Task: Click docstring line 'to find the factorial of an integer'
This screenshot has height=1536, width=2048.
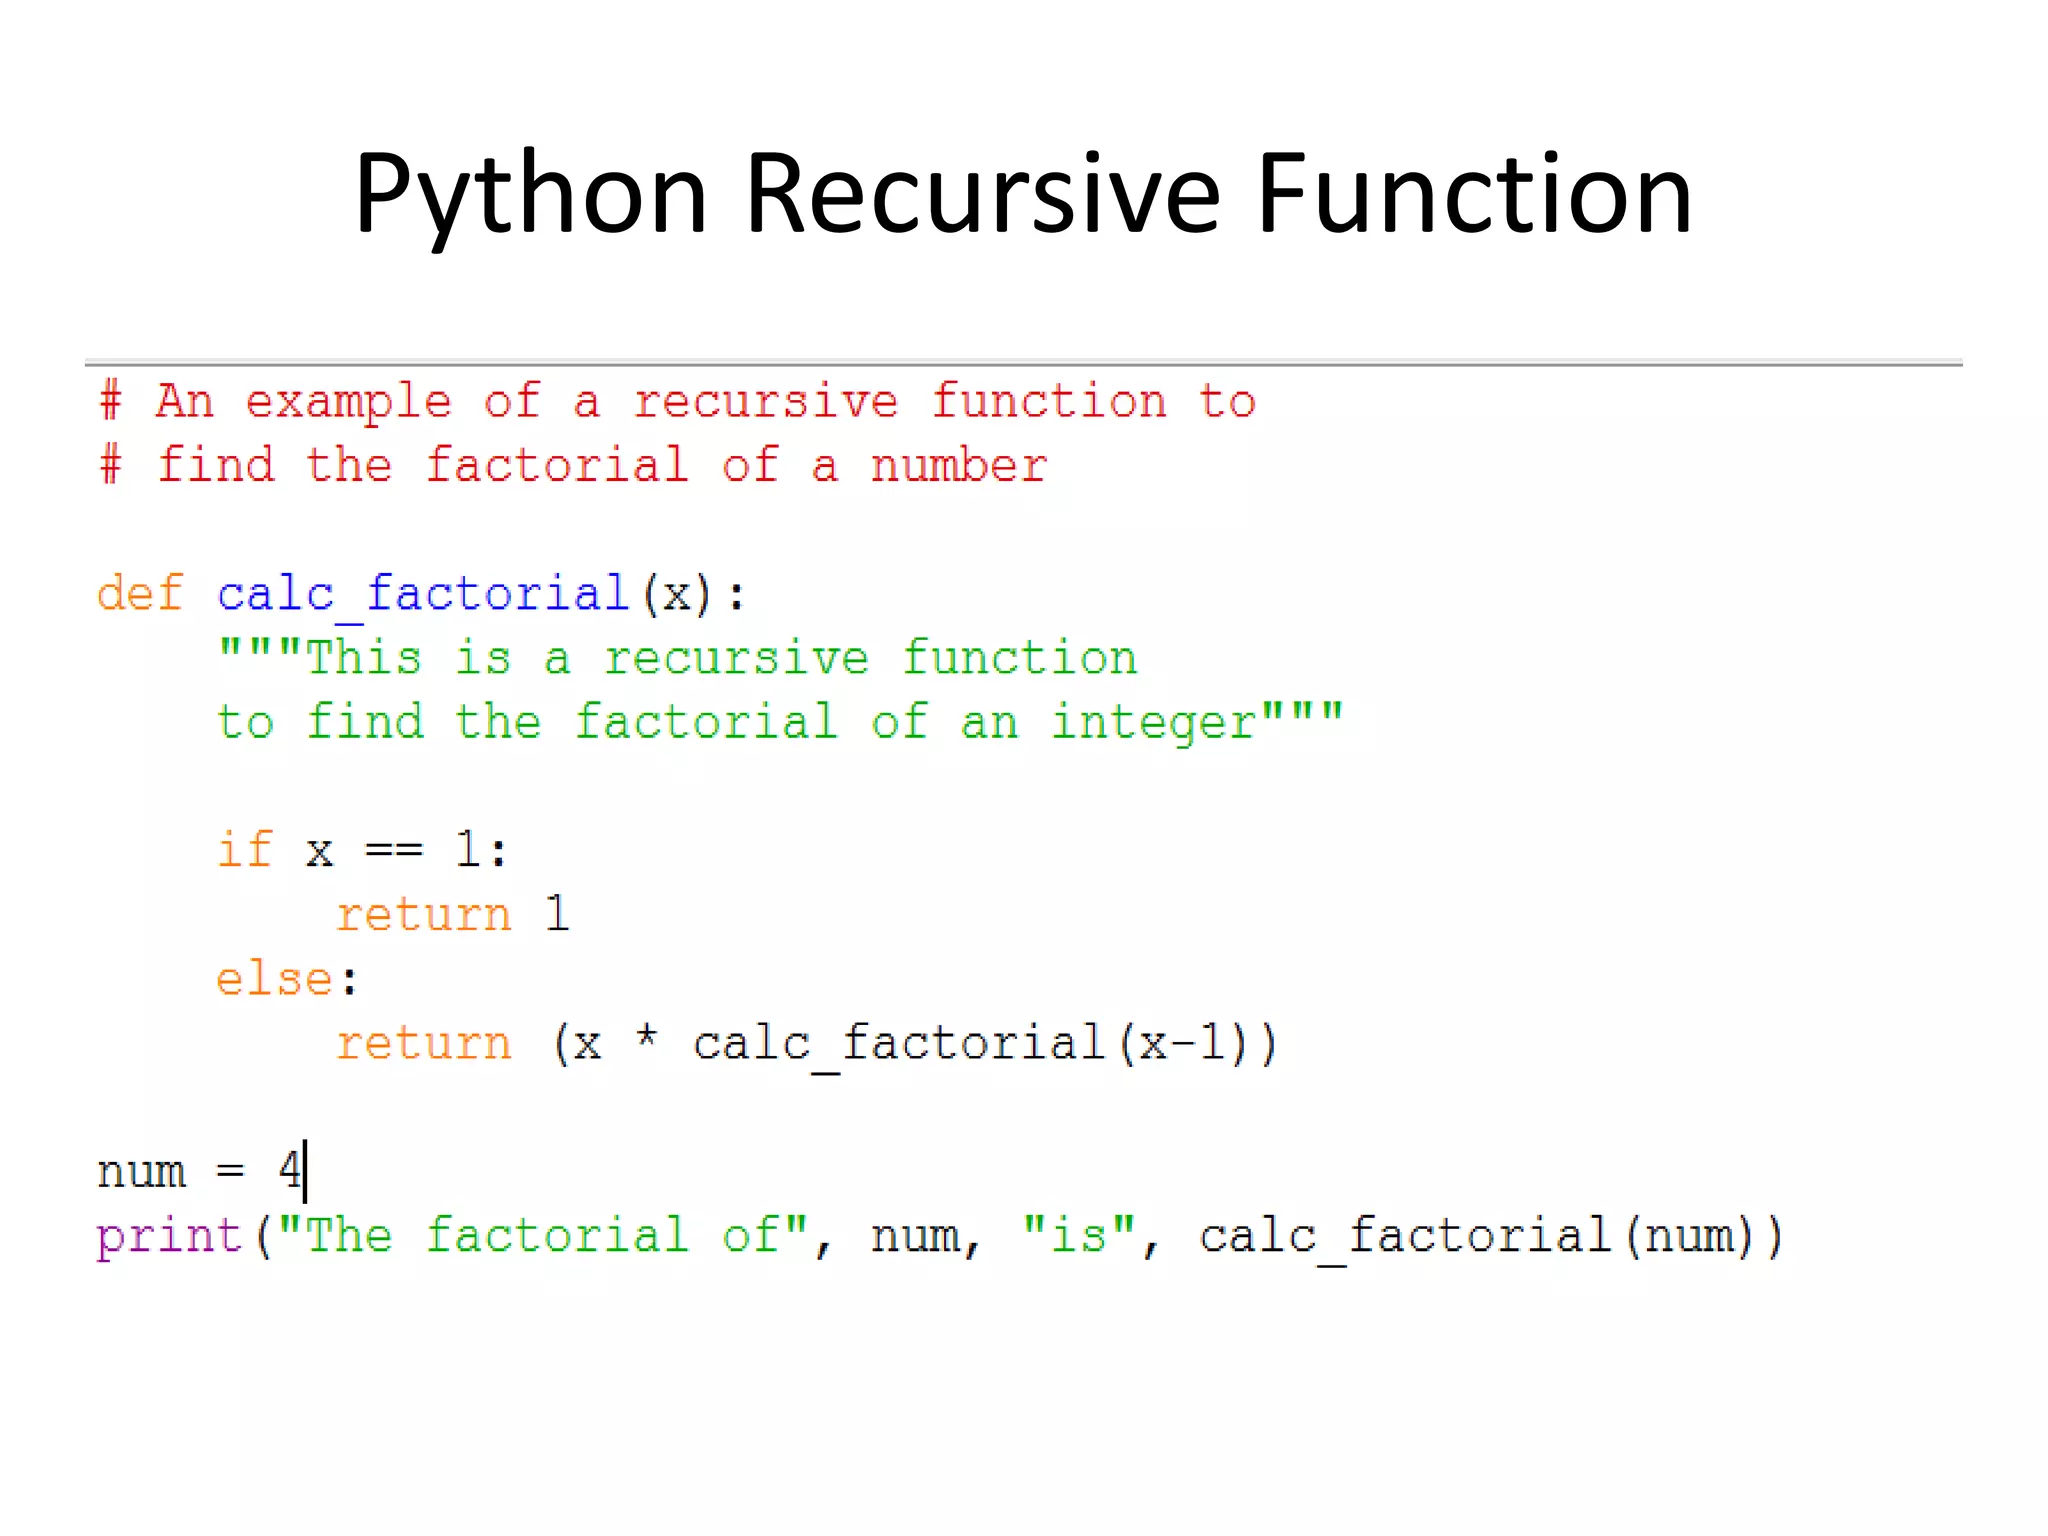Action: (781, 722)
